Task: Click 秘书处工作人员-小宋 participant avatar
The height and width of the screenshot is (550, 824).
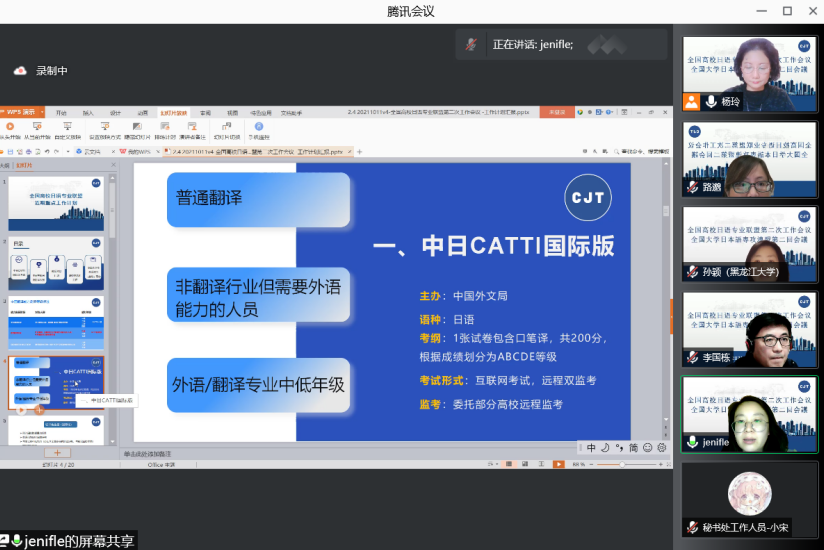Action: point(749,494)
